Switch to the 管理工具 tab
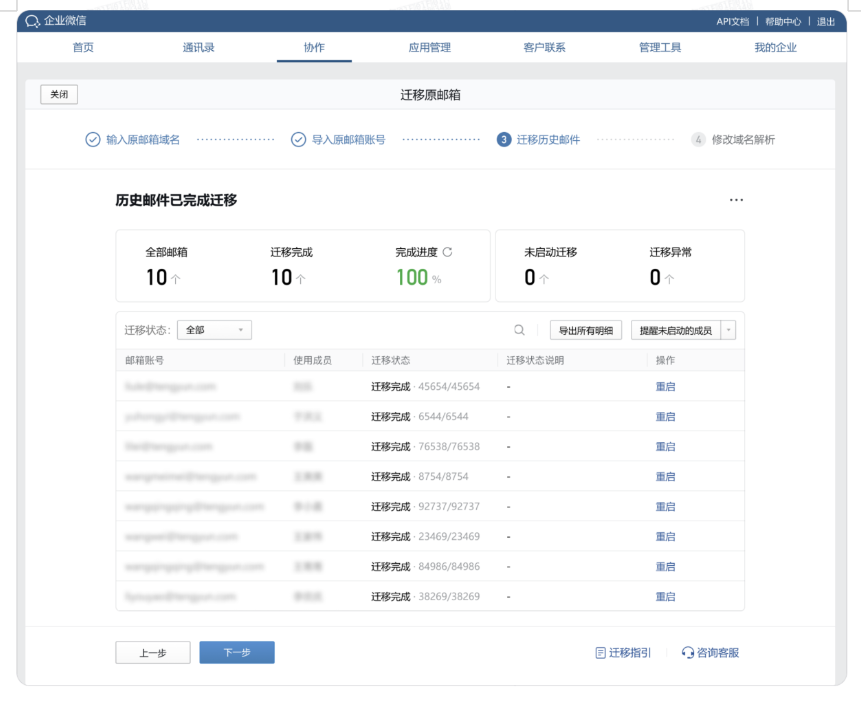 tap(659, 46)
